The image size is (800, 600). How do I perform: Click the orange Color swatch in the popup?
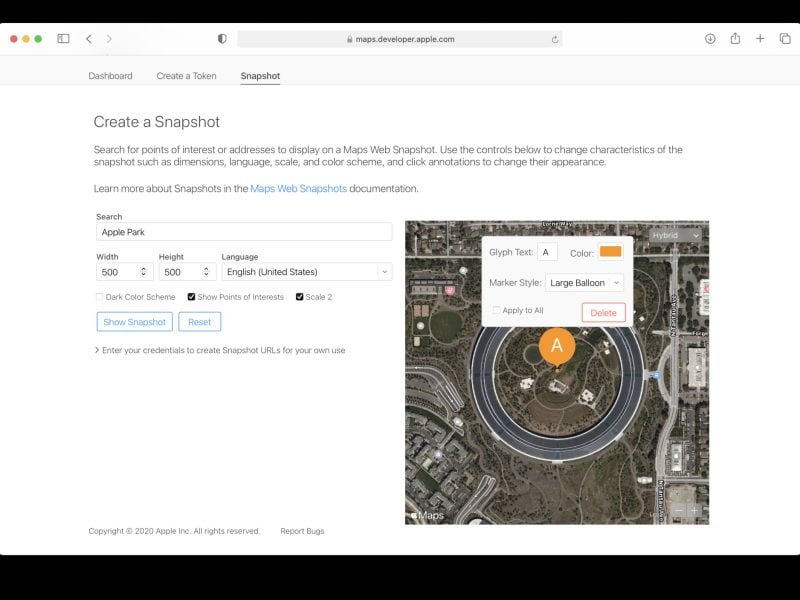tap(611, 252)
